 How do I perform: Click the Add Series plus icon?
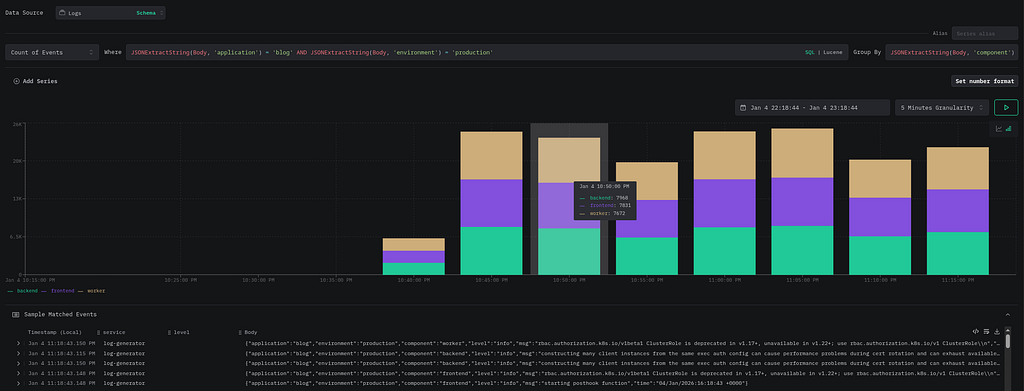tap(16, 81)
